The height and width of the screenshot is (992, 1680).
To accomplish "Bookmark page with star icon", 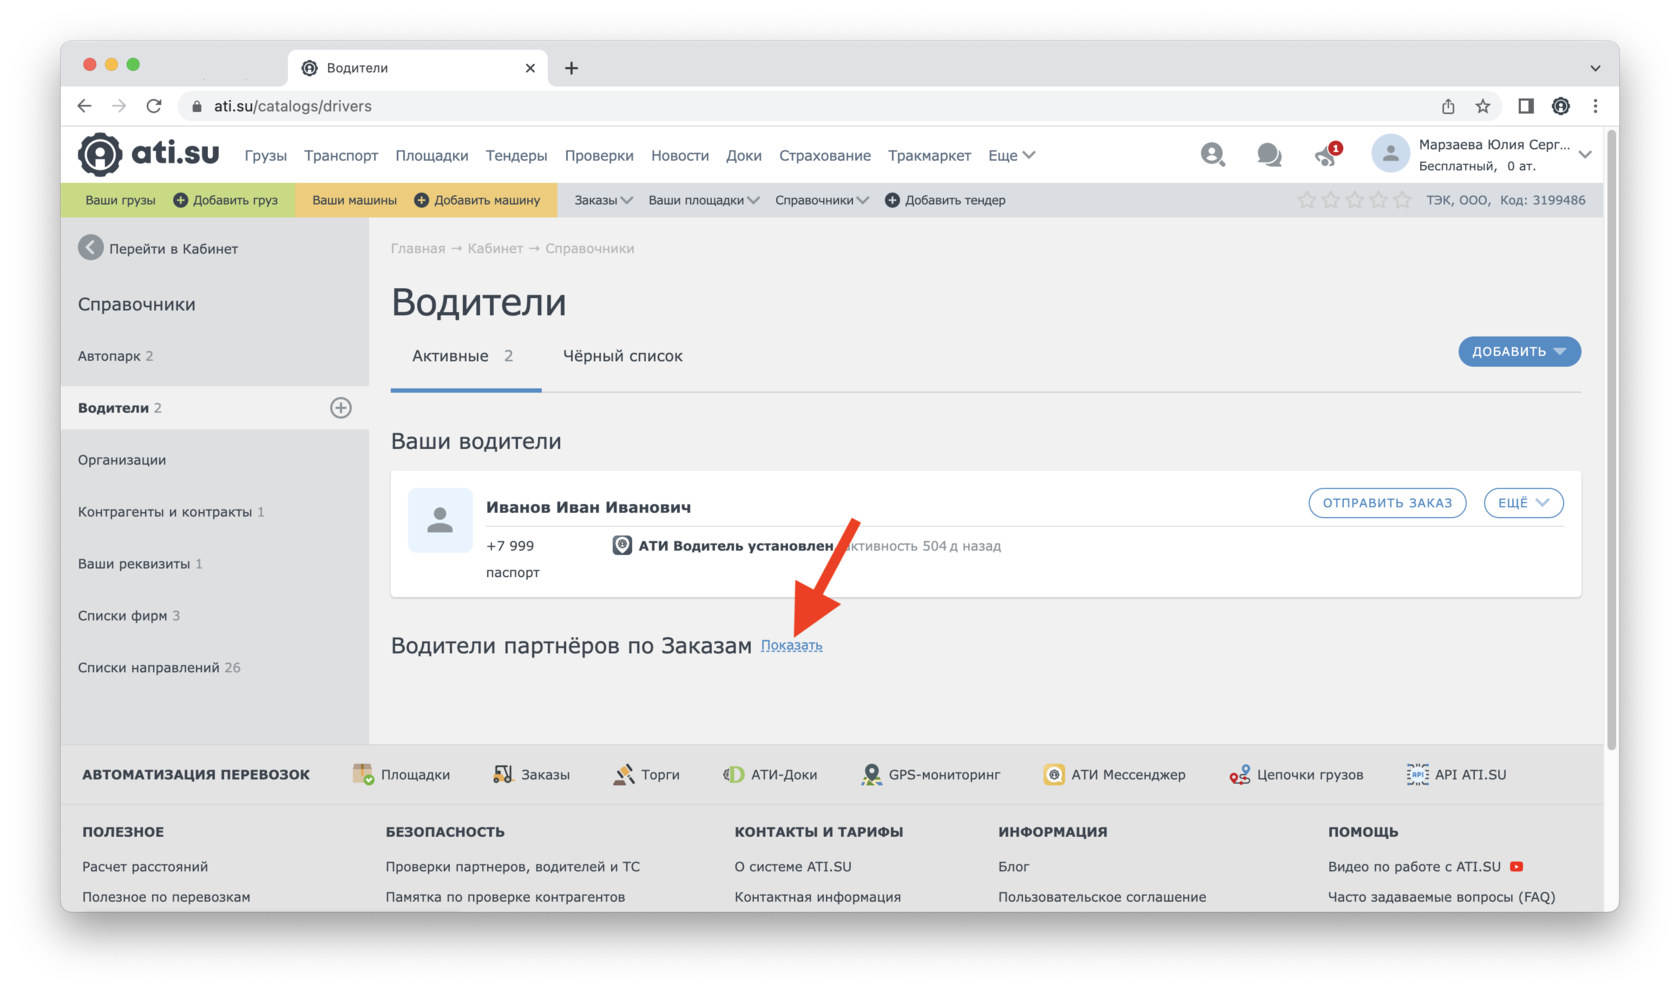I will pyautogui.click(x=1483, y=106).
